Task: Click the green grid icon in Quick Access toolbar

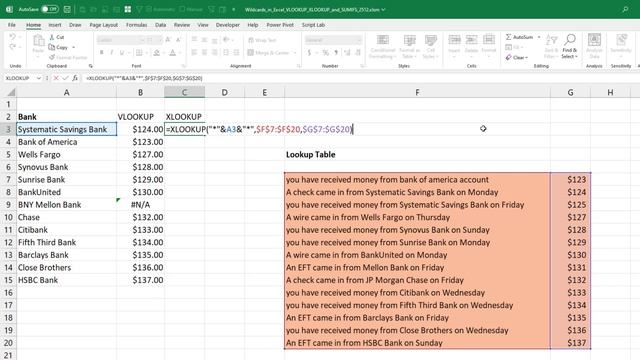Action: pyautogui.click(x=128, y=9)
